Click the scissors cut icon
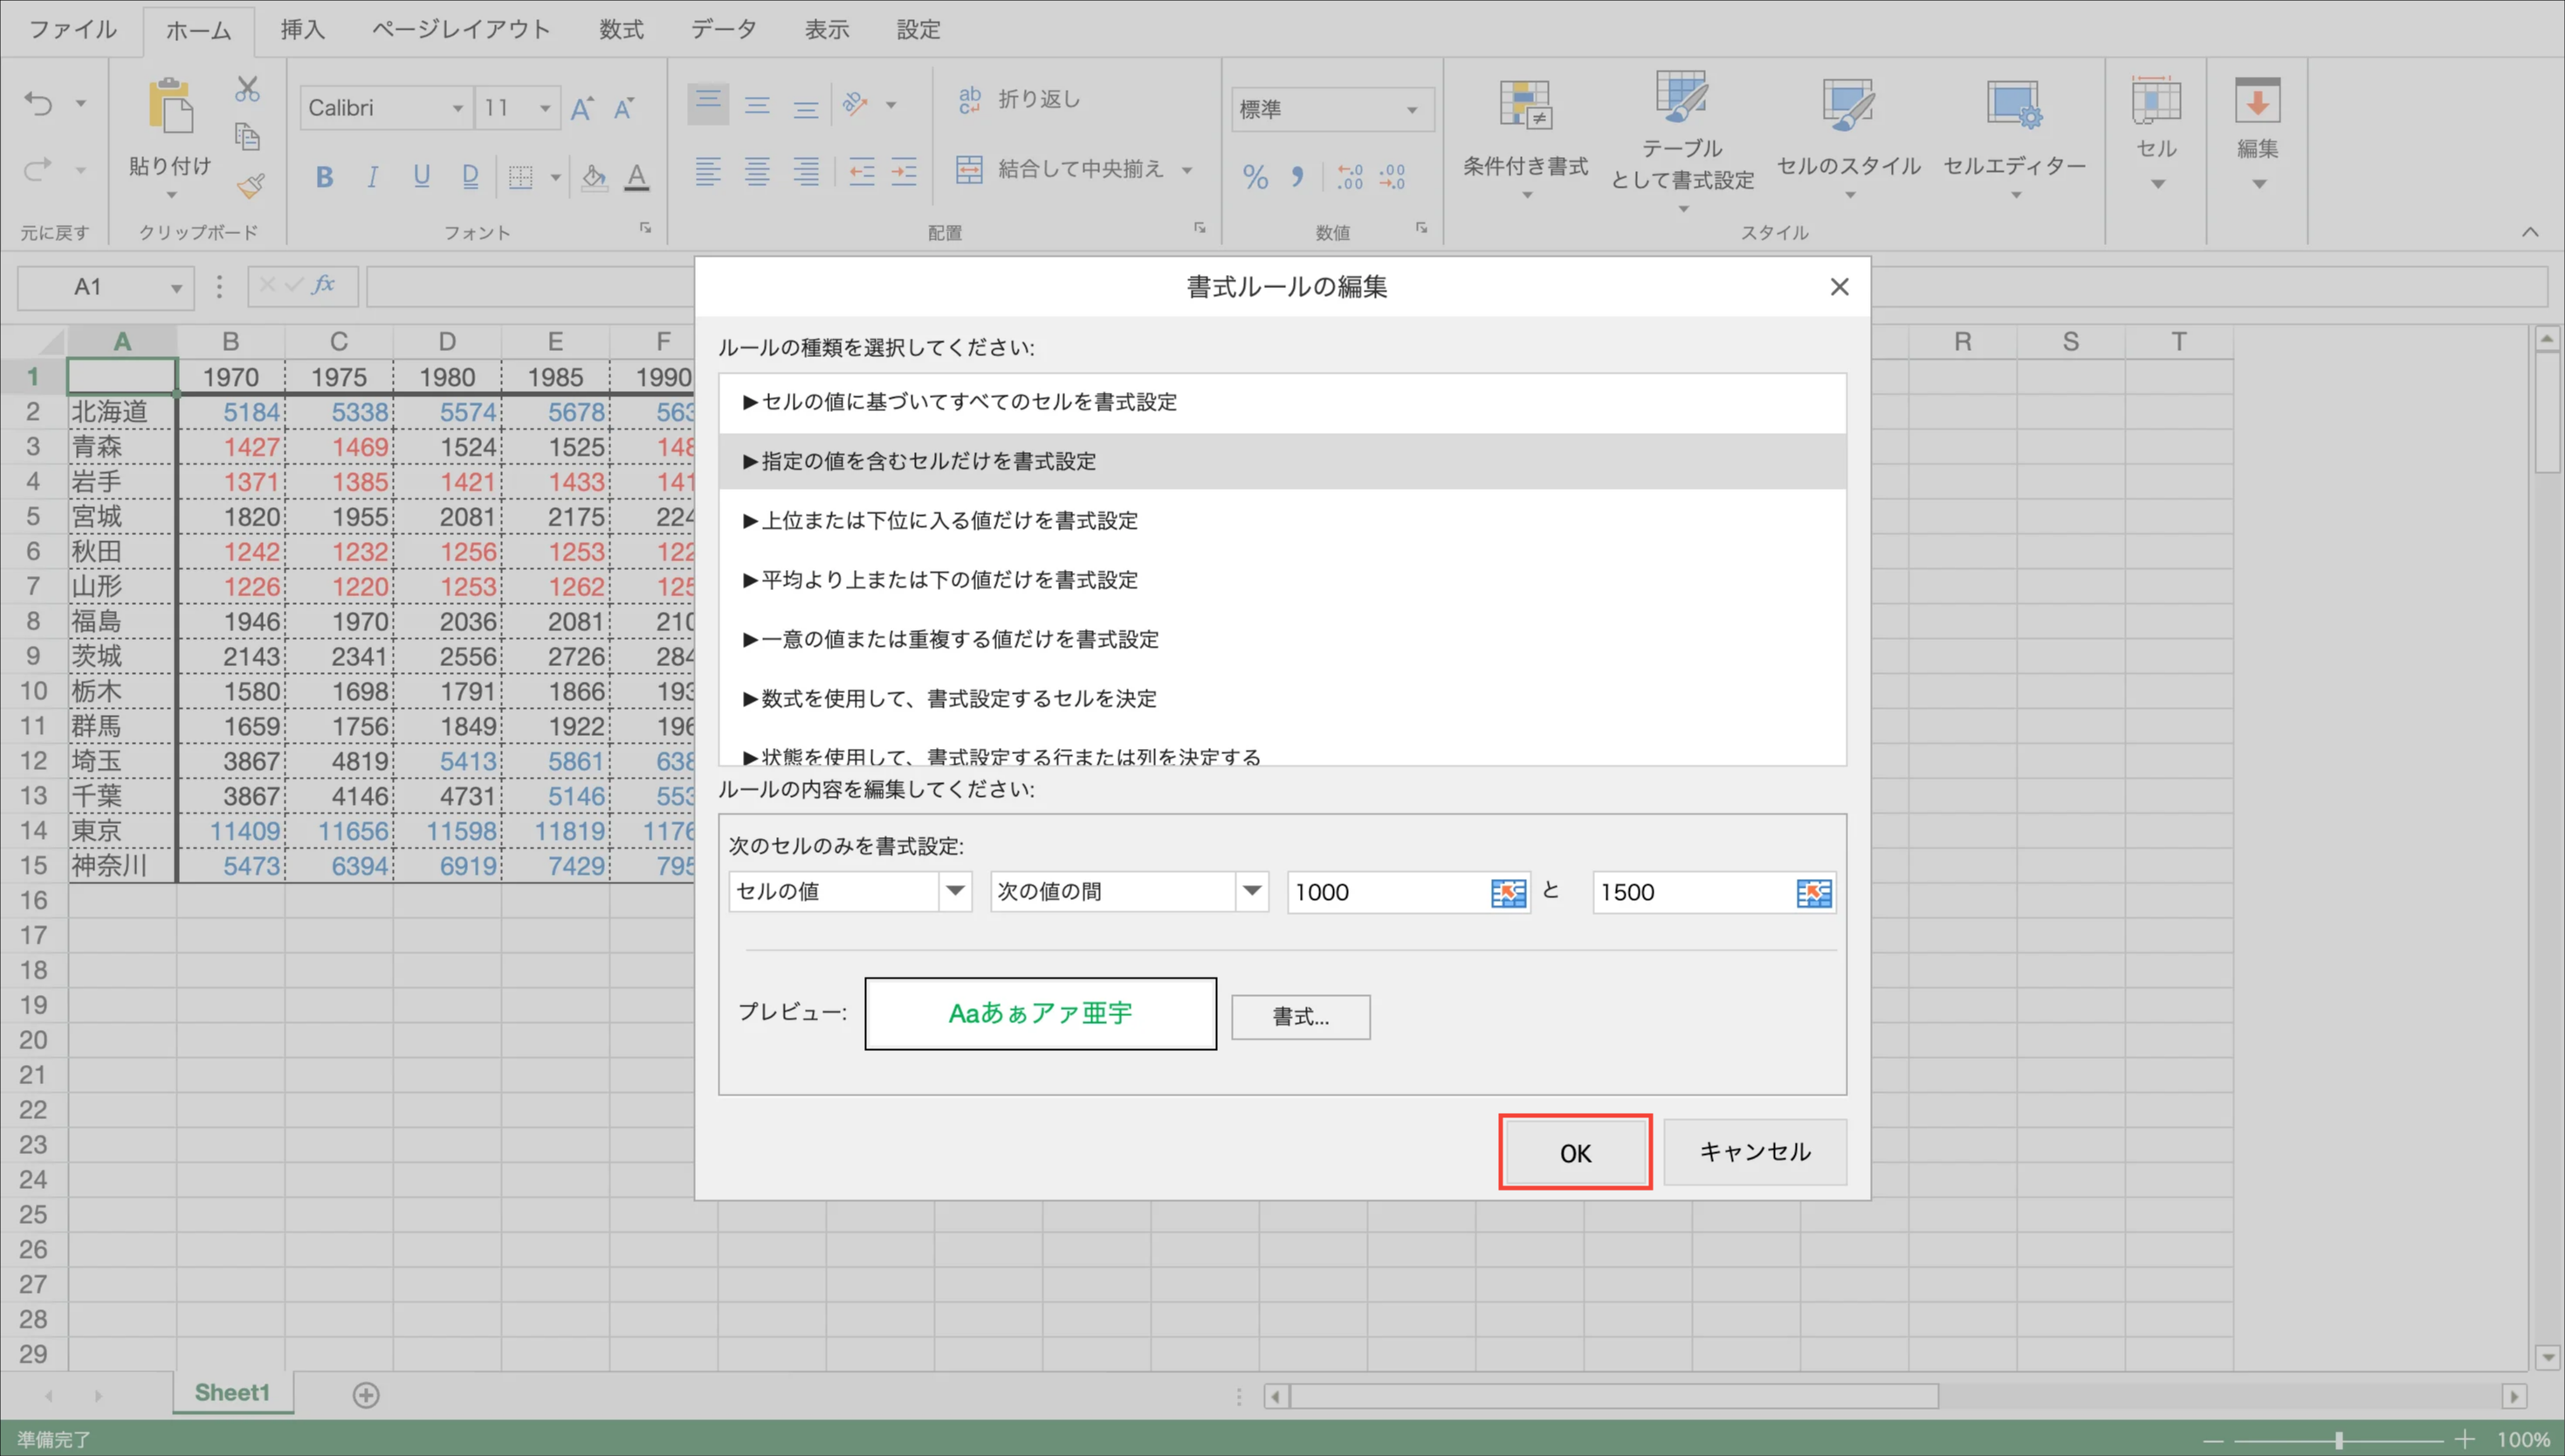 point(247,89)
